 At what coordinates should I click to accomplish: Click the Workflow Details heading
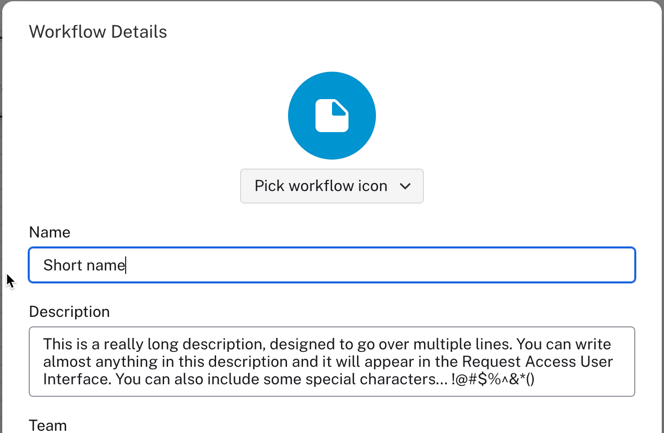(98, 32)
